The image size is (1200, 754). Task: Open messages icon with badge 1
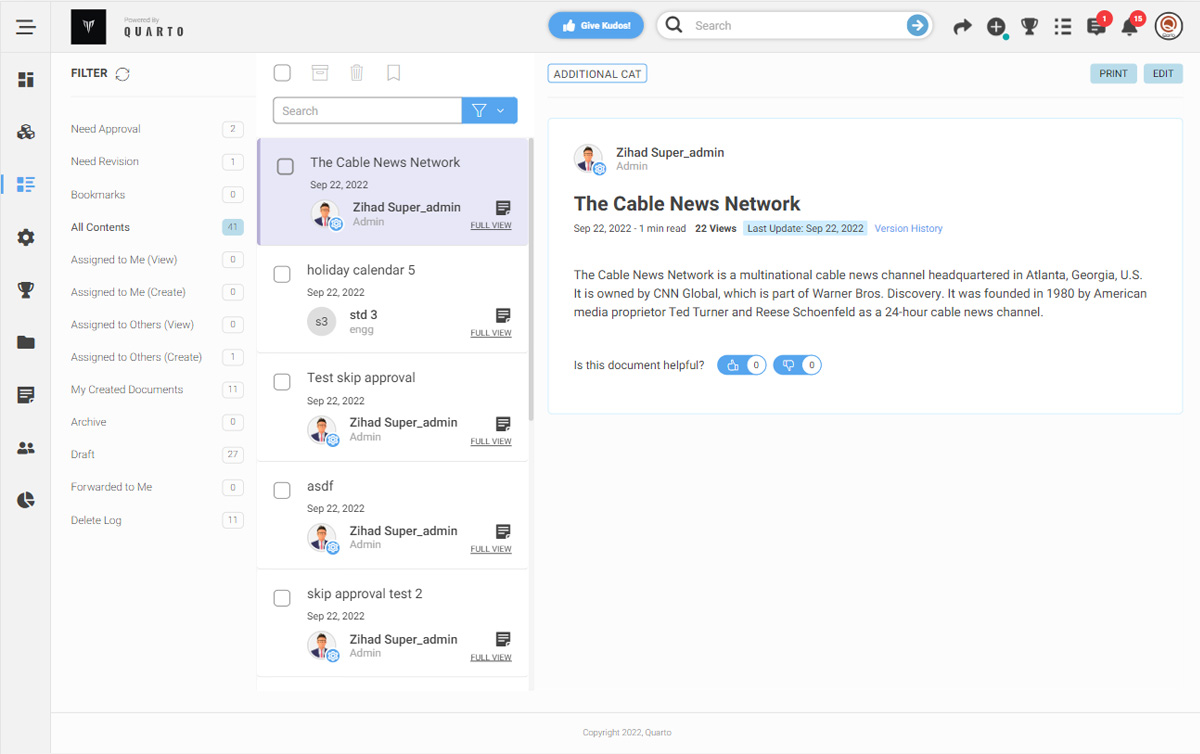click(x=1096, y=27)
